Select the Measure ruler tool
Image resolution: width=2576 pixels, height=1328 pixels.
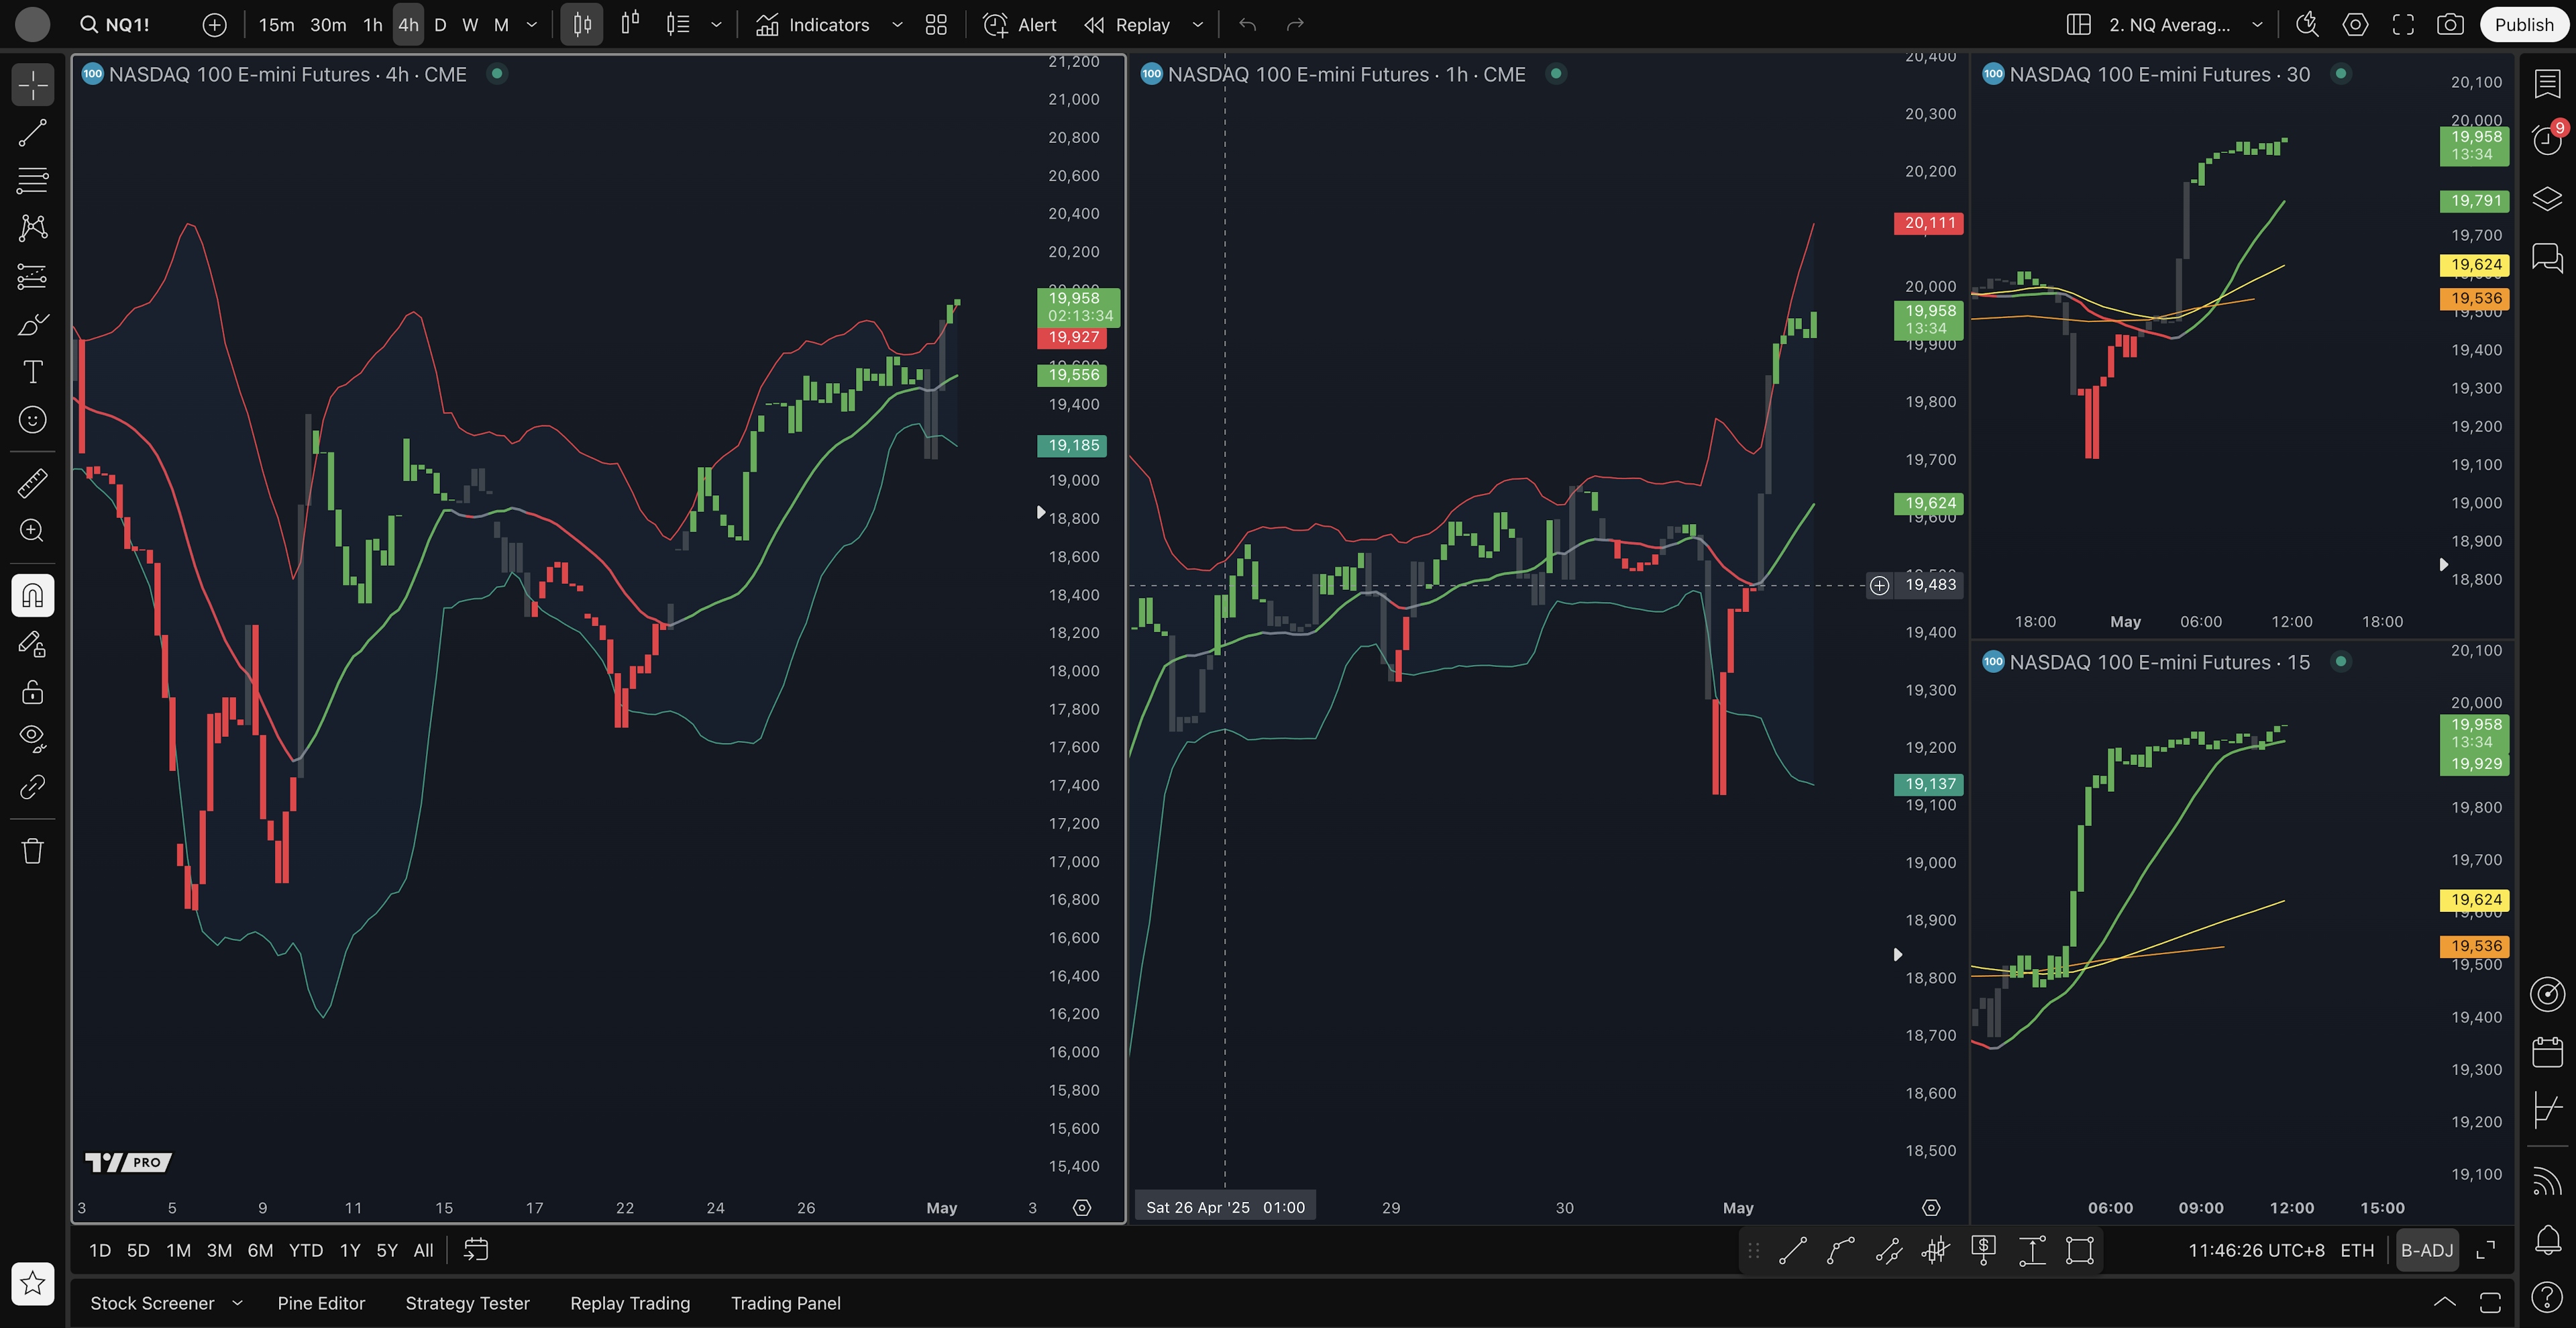pyautogui.click(x=32, y=483)
